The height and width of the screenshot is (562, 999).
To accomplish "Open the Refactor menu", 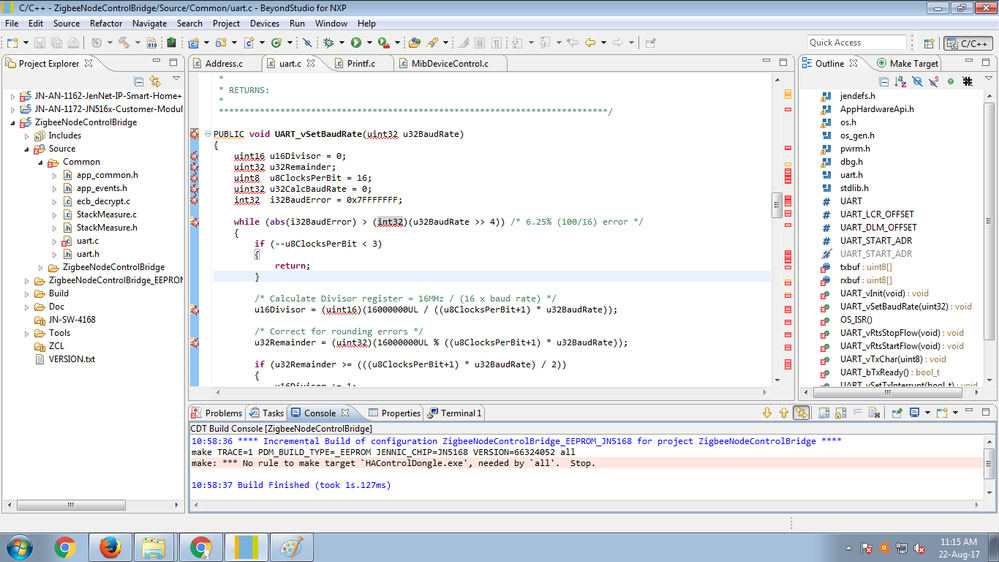I will 106,24.
